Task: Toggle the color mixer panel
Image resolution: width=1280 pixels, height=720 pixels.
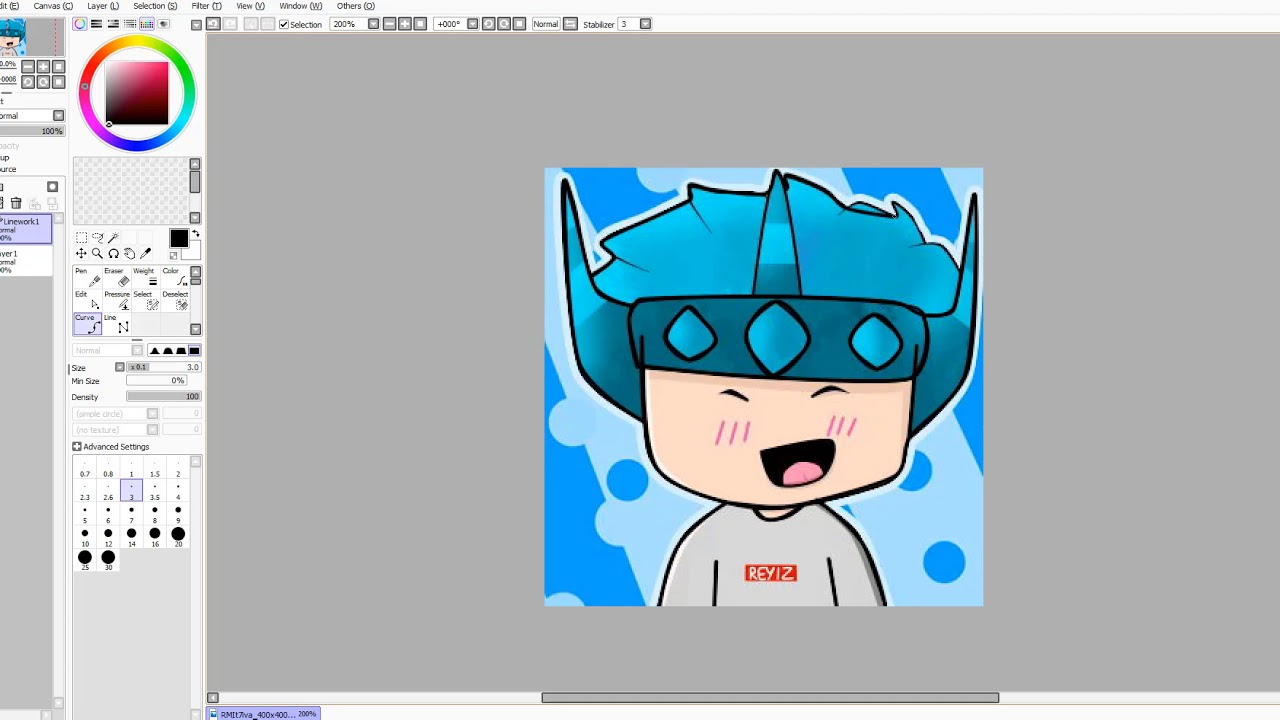Action: point(130,24)
